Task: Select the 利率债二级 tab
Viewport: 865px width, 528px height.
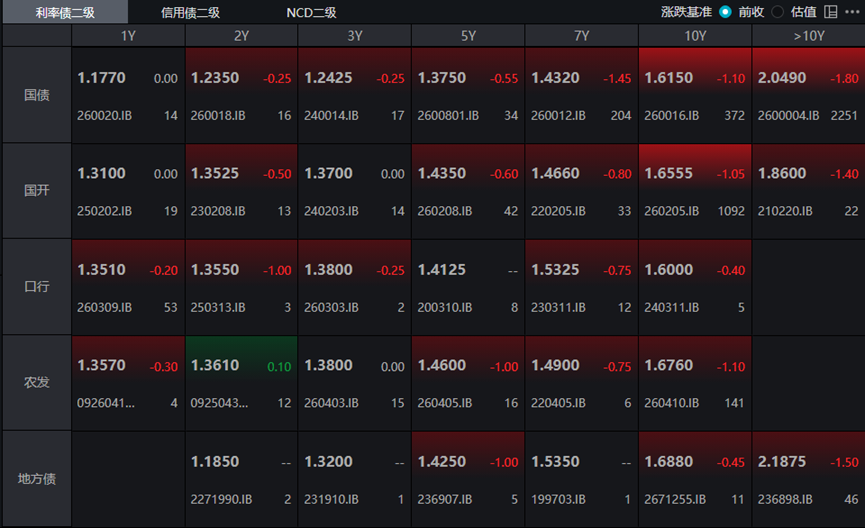Action: pos(65,12)
